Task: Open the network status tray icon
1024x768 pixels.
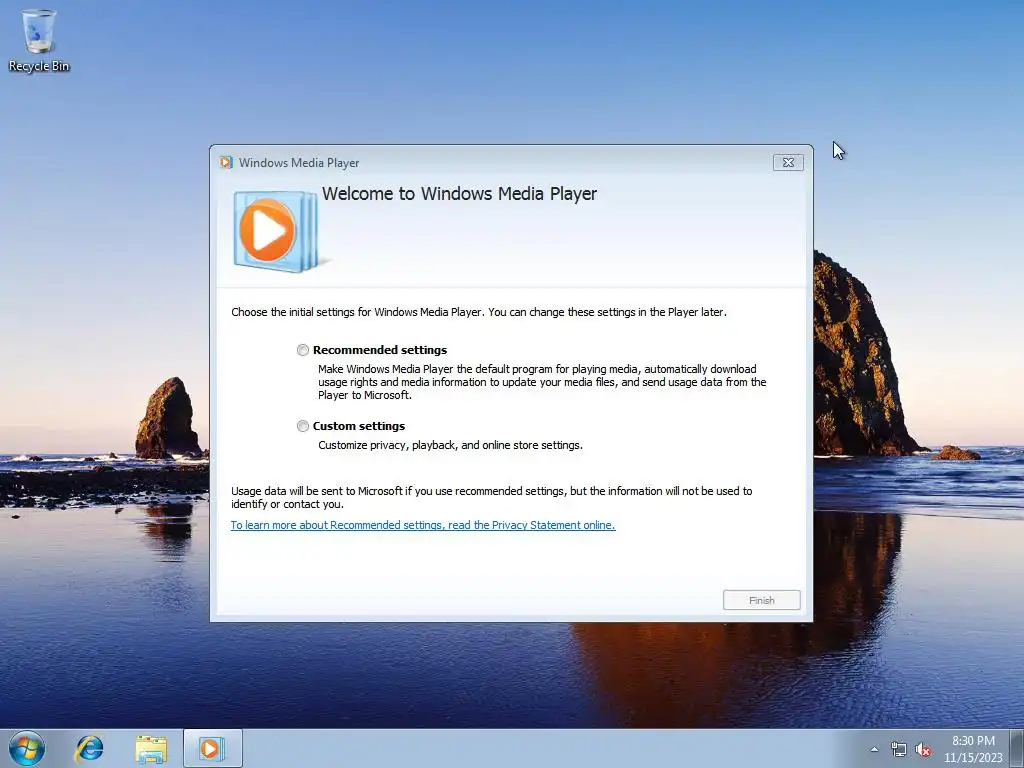Action: (x=899, y=749)
